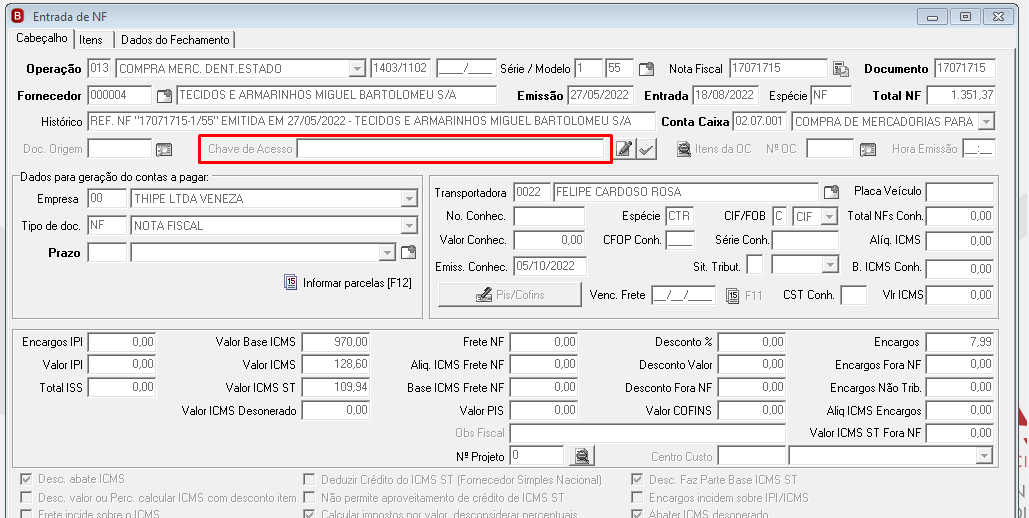Open lookup icon next to Série / Modelo
This screenshot has width=1029, height=518.
click(646, 69)
